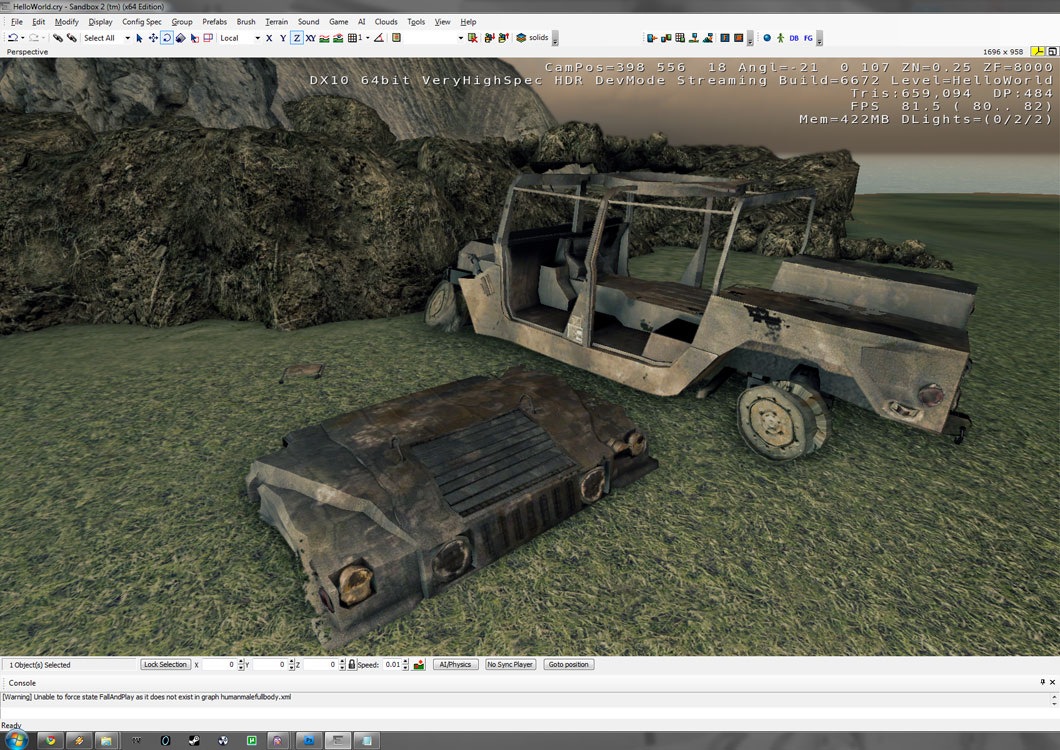Expand the solids toolbar overflow

point(555,38)
